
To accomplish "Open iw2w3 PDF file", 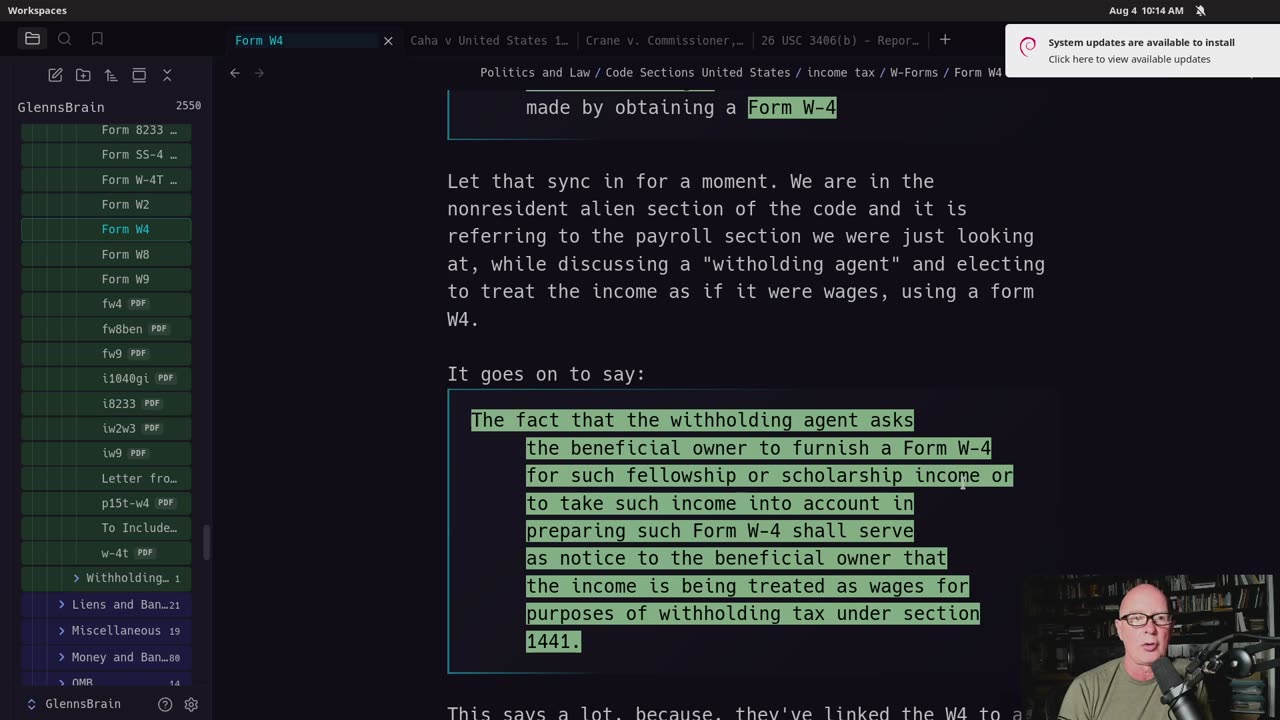I will [x=106, y=429].
